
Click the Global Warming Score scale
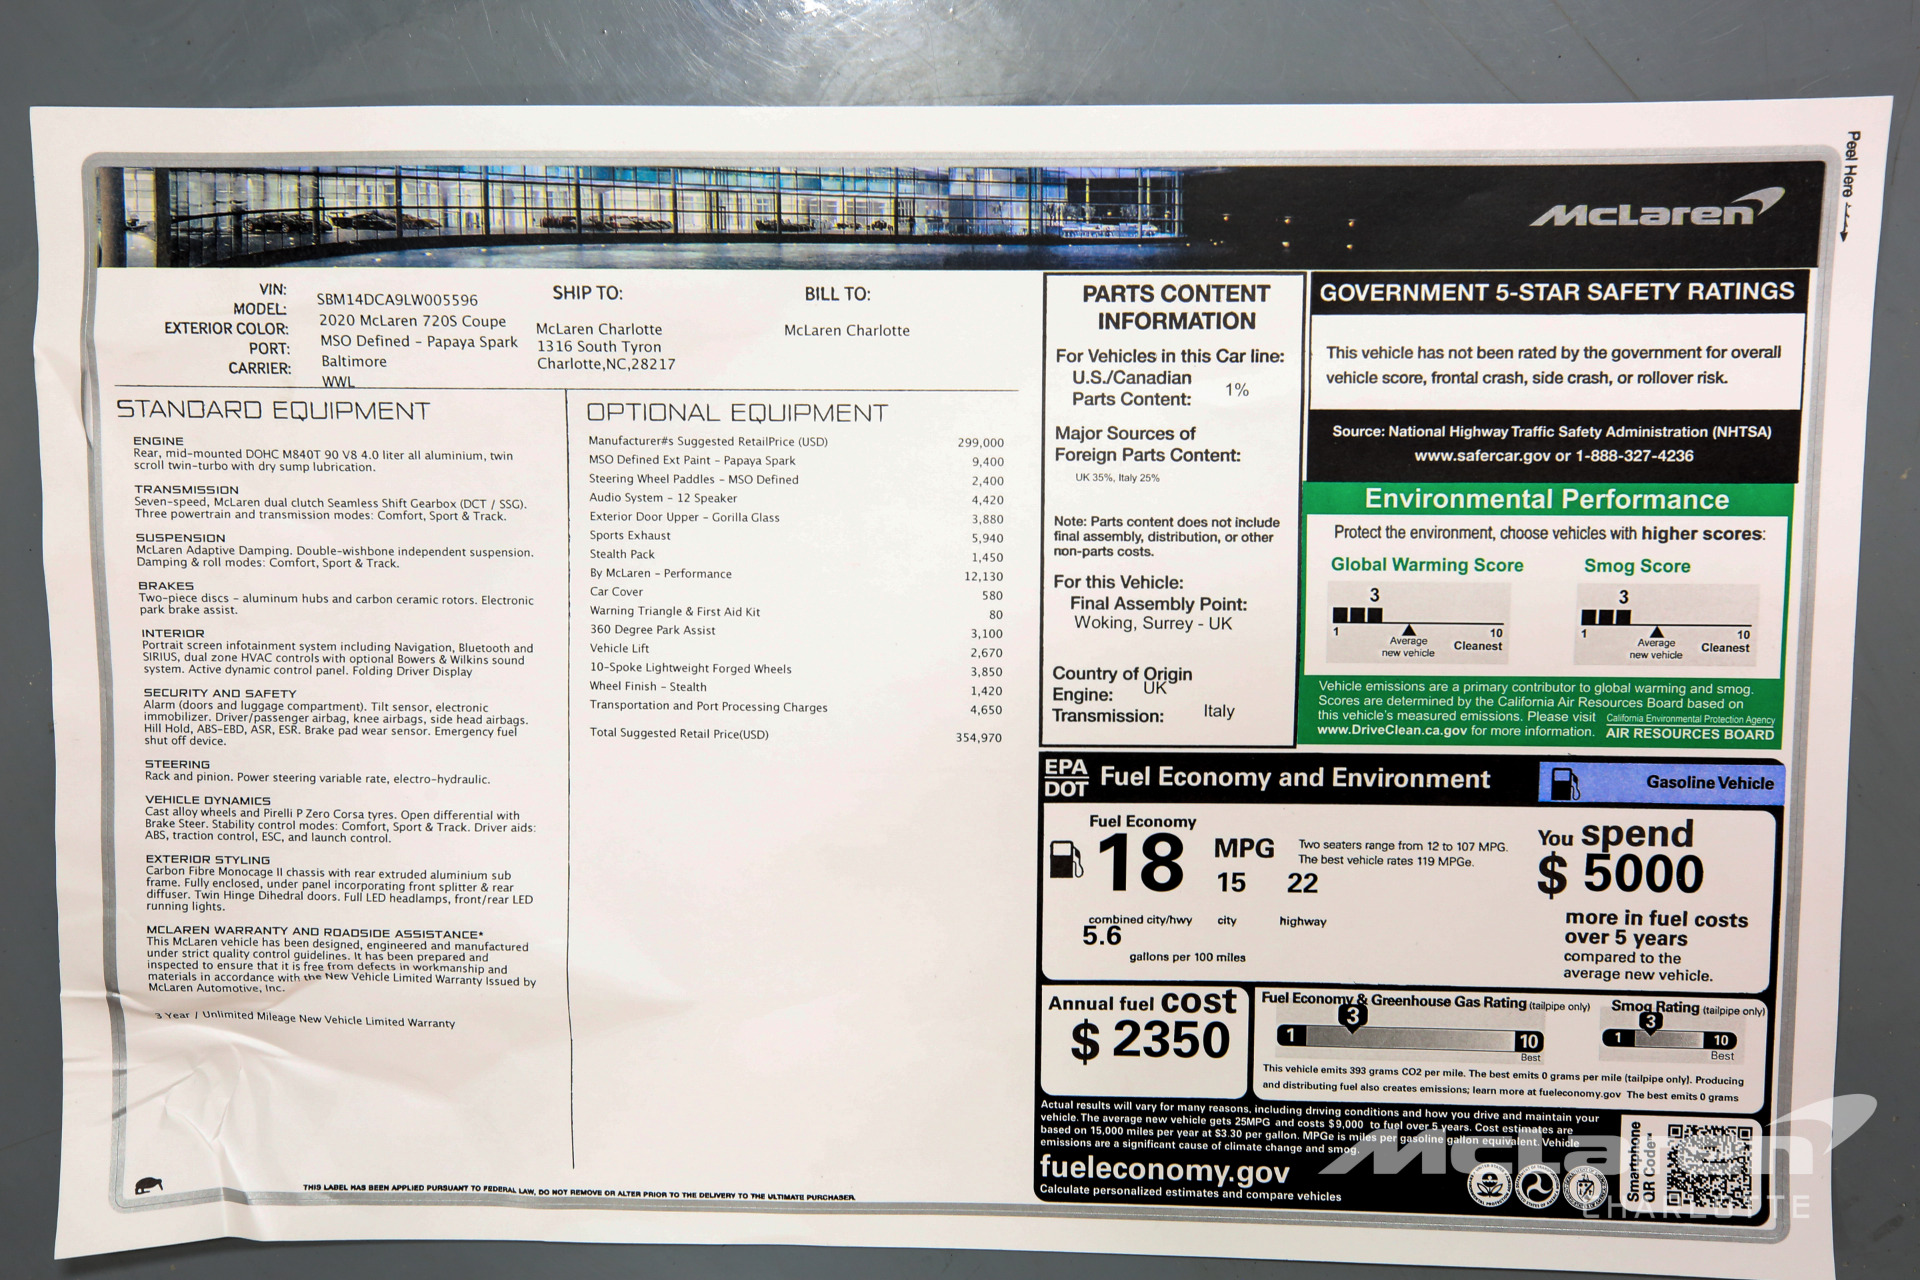pos(1418,623)
